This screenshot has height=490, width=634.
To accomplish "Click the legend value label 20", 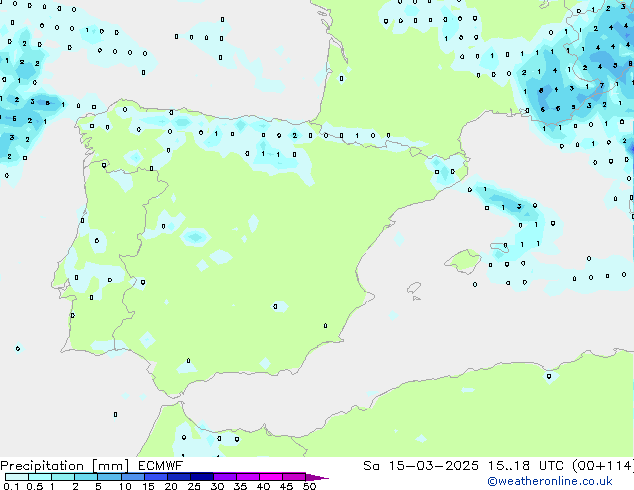I will (x=170, y=487).
